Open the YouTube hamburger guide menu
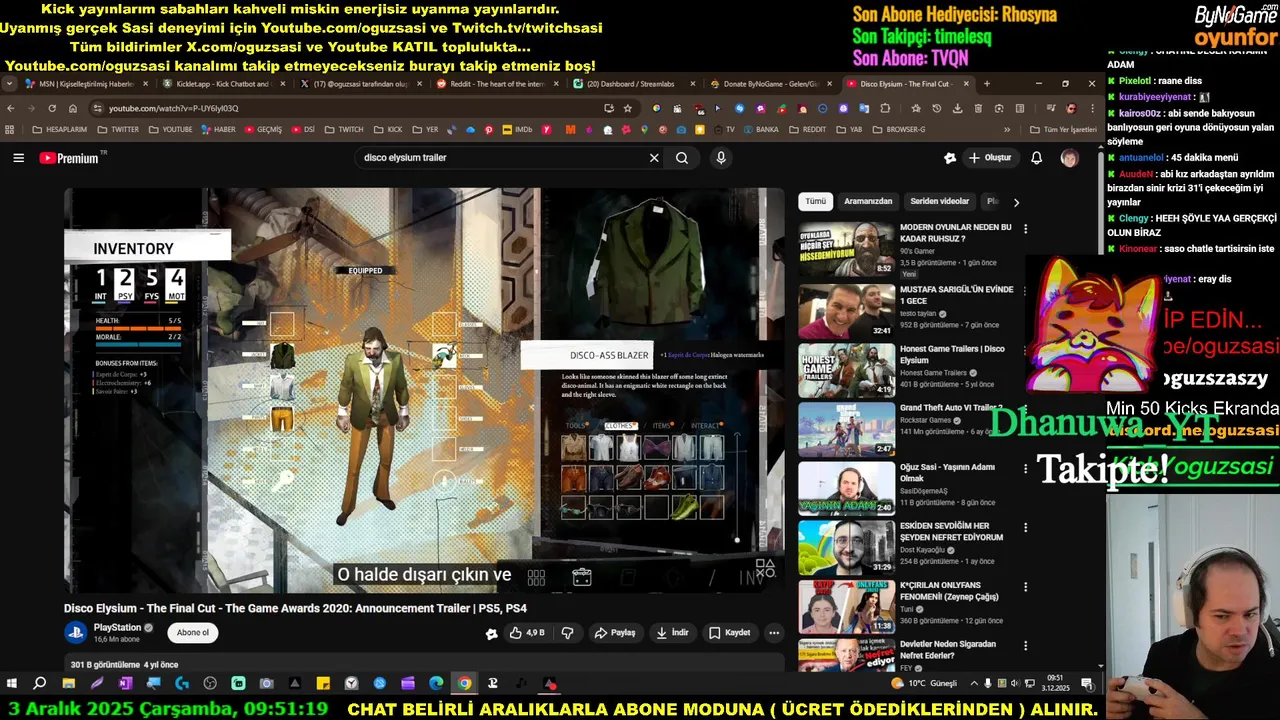Viewport: 1280px width, 720px height. [x=18, y=158]
